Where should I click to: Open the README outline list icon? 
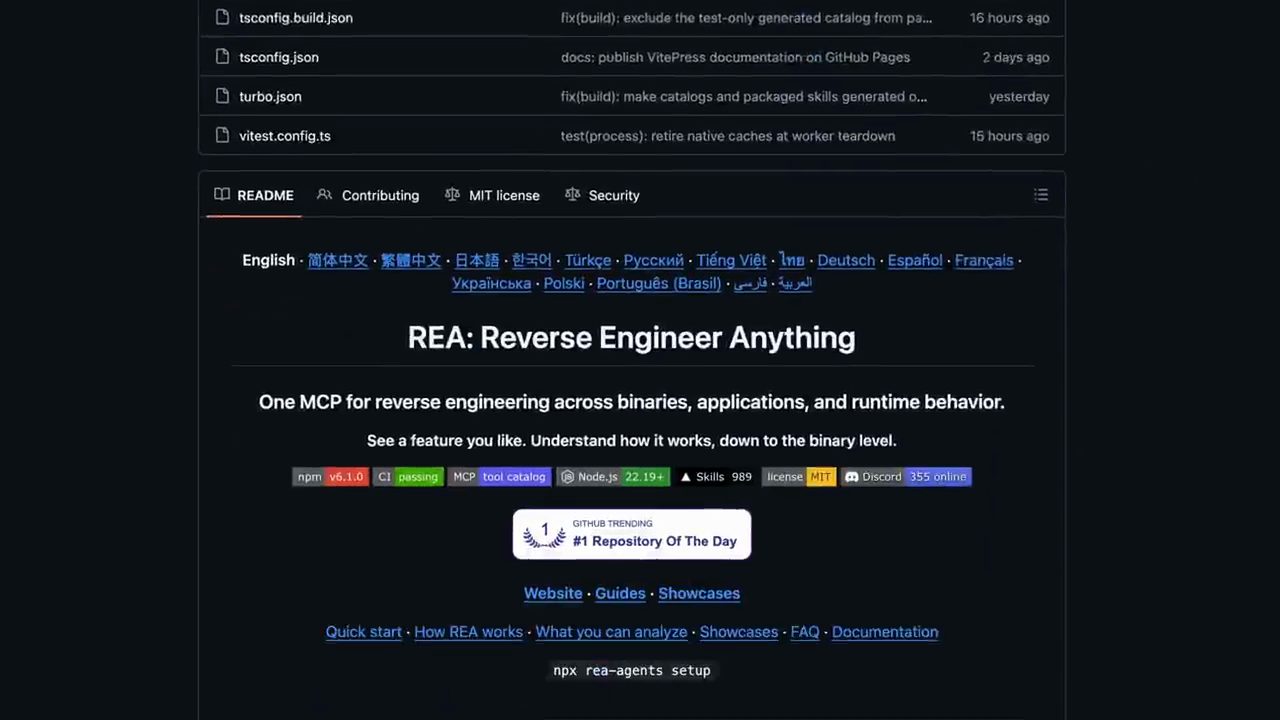click(1041, 195)
